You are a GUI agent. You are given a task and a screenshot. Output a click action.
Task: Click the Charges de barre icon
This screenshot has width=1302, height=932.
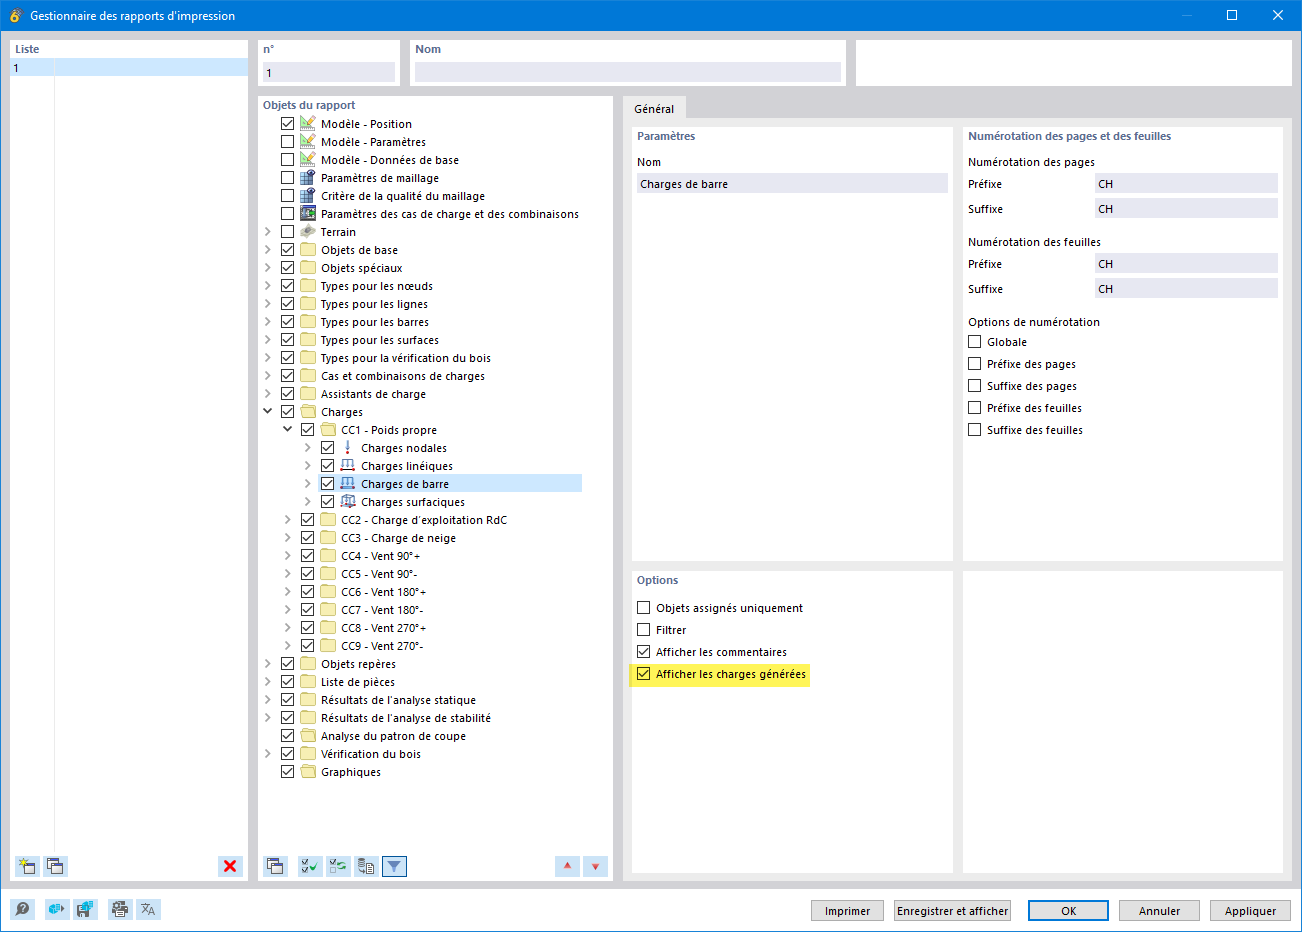pyautogui.click(x=348, y=484)
